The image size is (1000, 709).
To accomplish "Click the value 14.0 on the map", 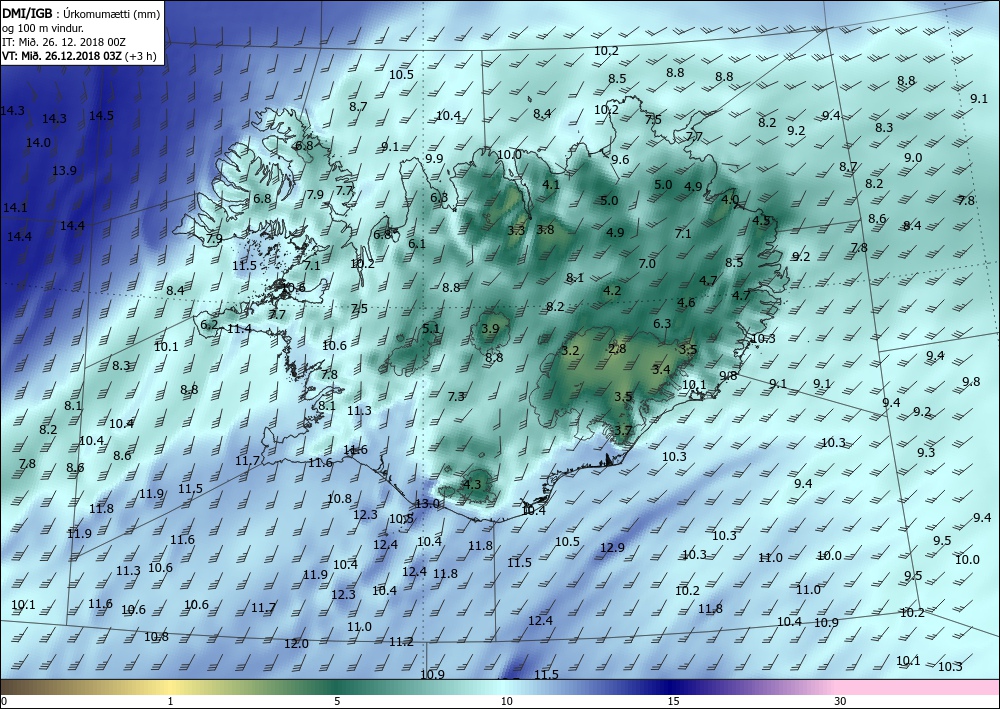I will pos(38,143).
